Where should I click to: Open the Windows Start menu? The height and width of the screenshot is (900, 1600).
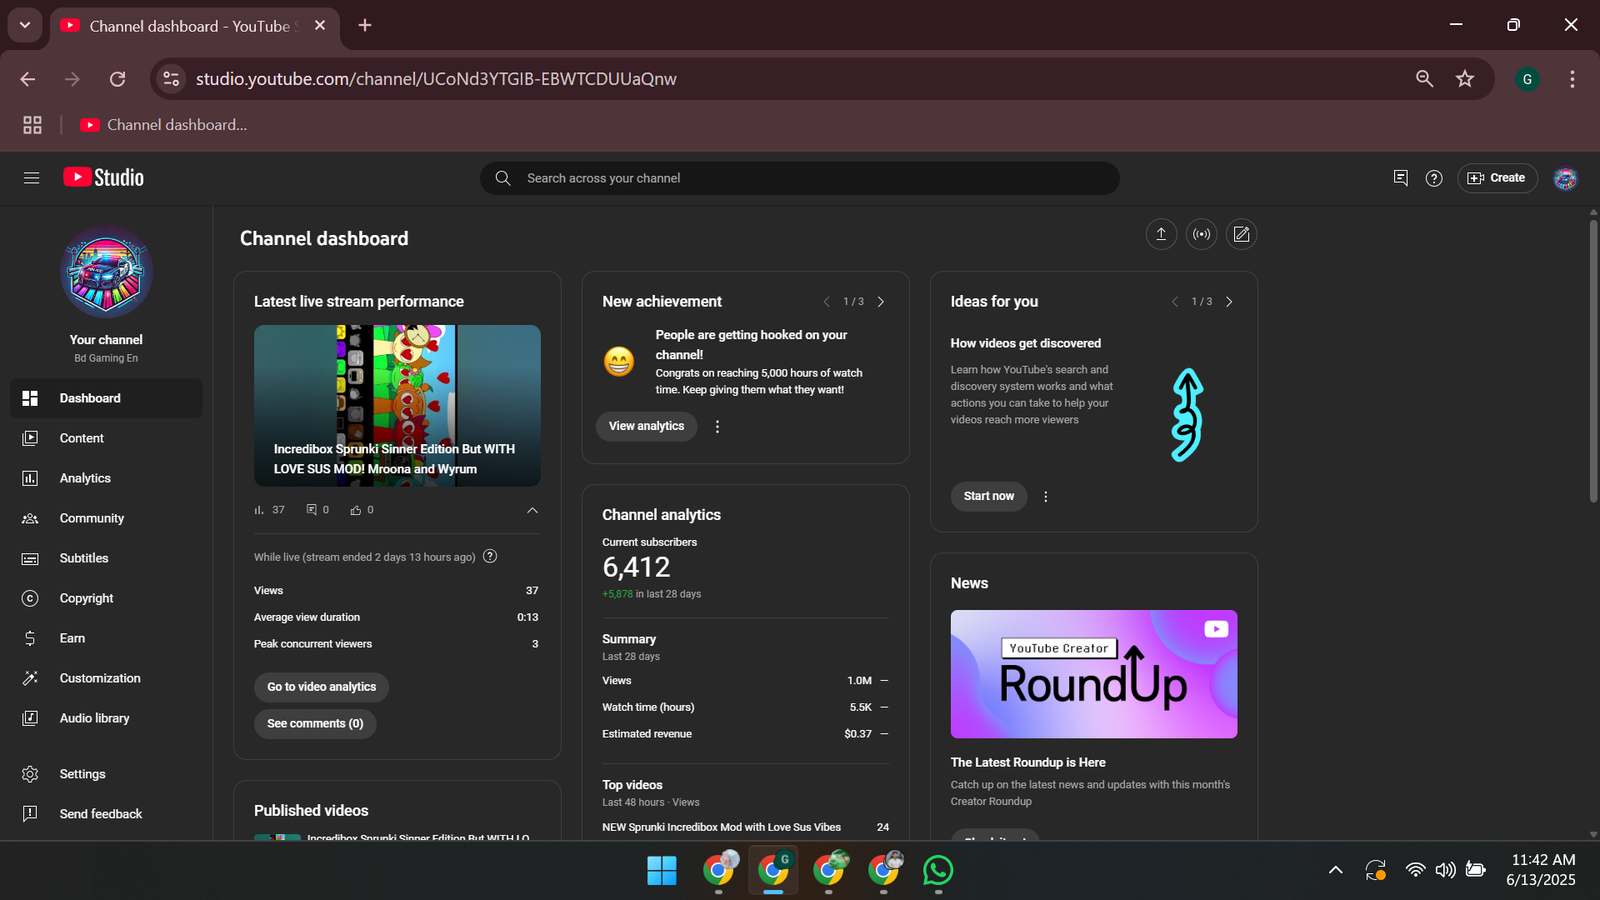[x=662, y=870]
